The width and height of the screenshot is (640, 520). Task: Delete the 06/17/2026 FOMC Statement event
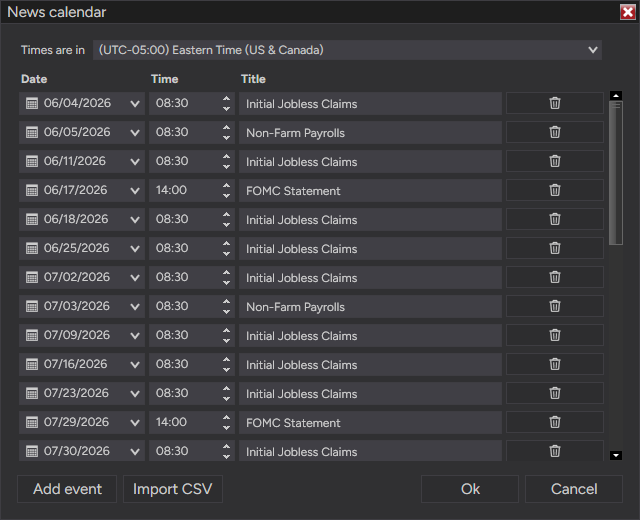(x=555, y=190)
